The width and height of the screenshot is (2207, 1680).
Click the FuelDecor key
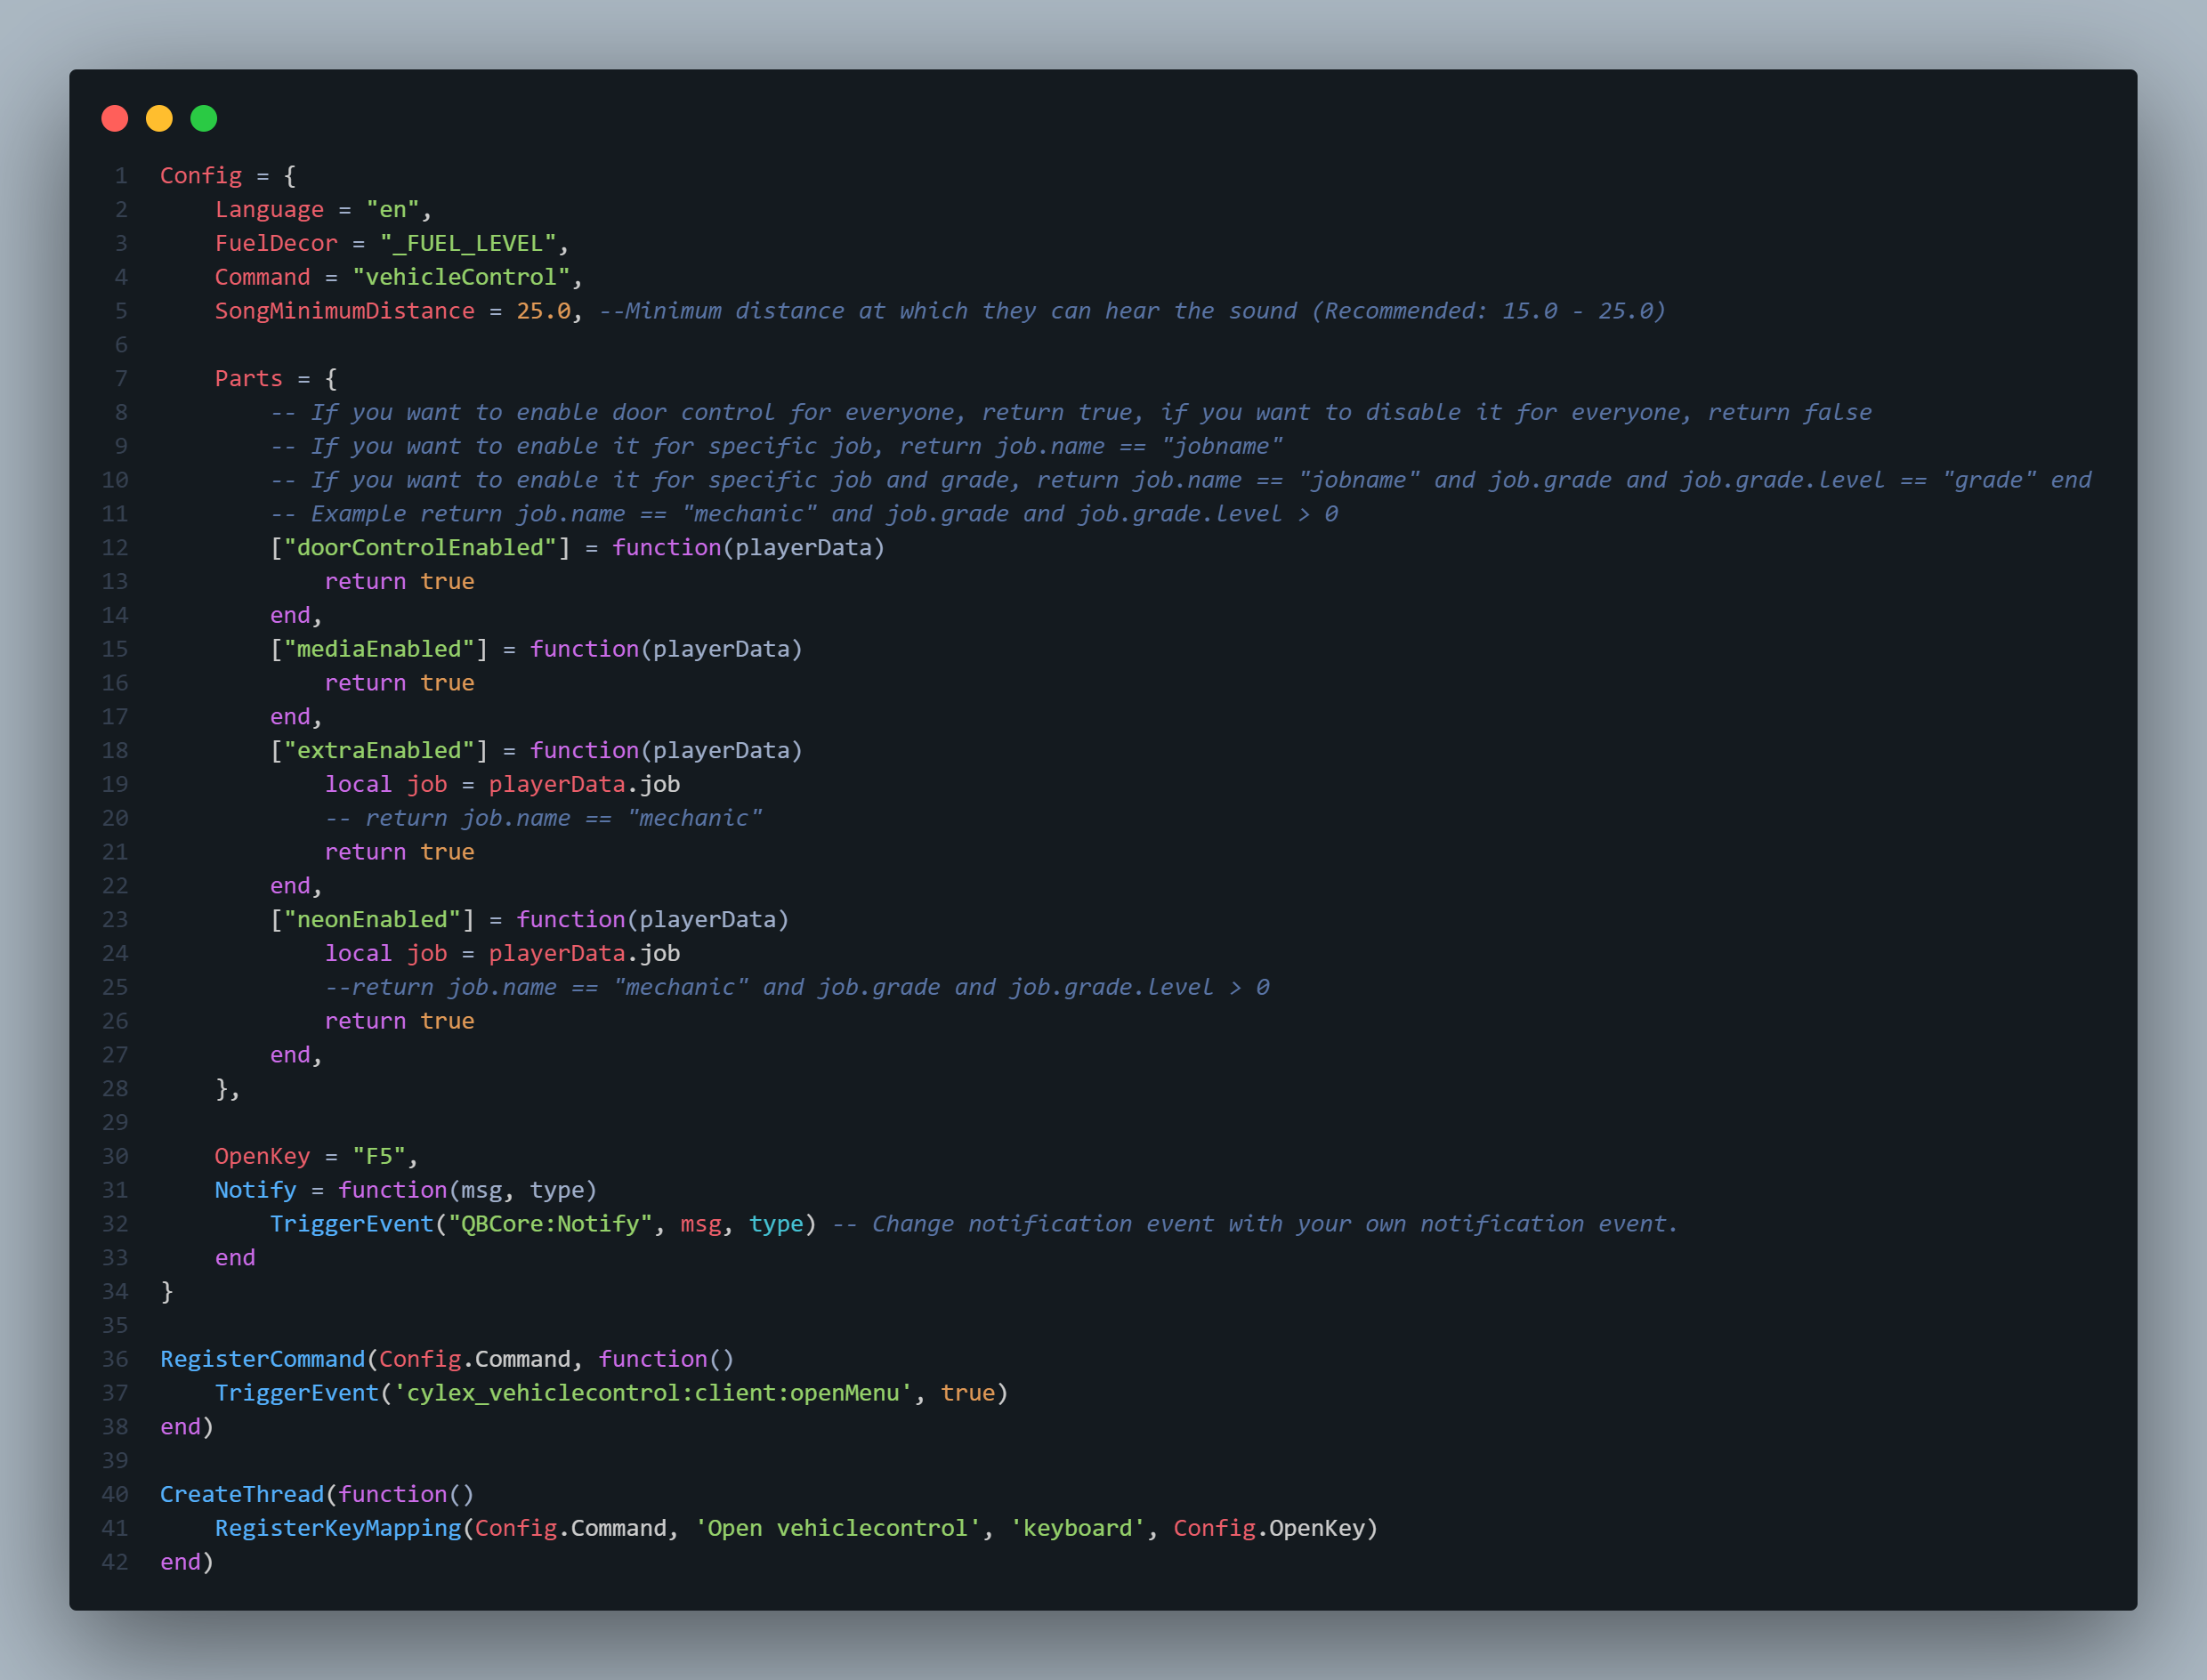click(276, 244)
